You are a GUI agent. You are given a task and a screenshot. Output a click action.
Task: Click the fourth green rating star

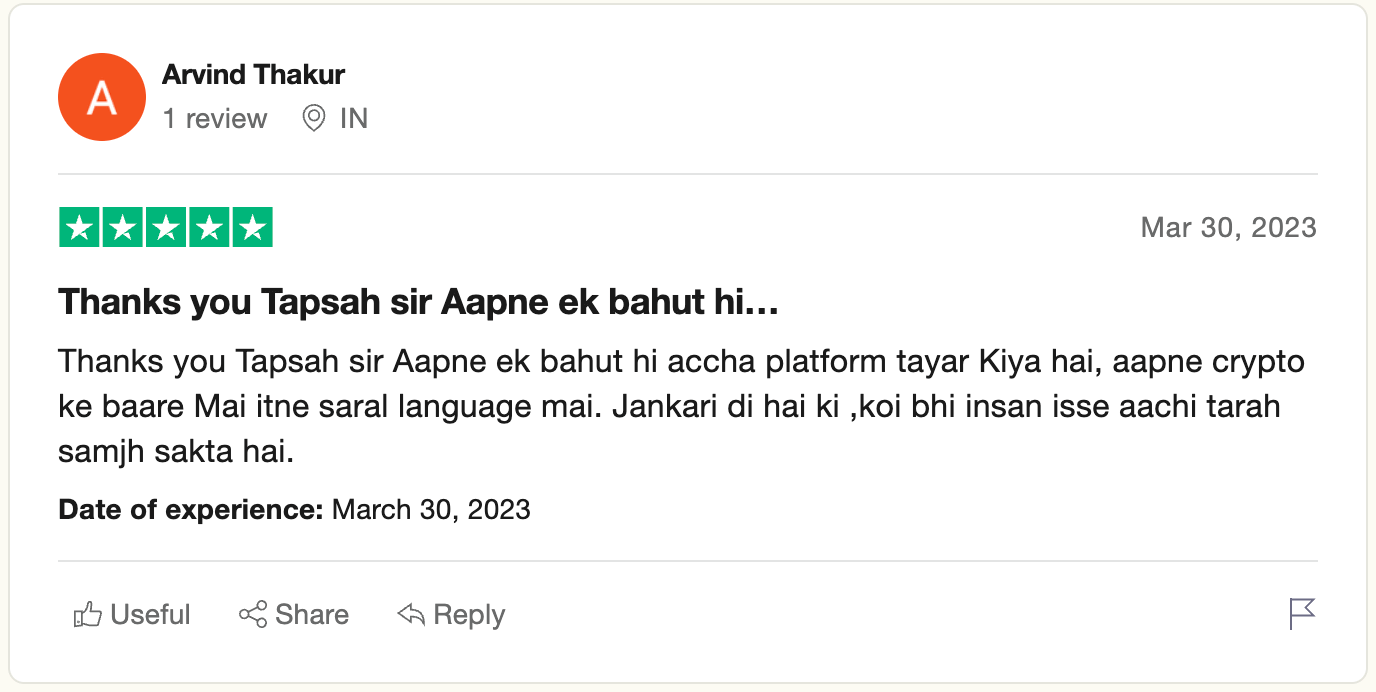[209, 229]
